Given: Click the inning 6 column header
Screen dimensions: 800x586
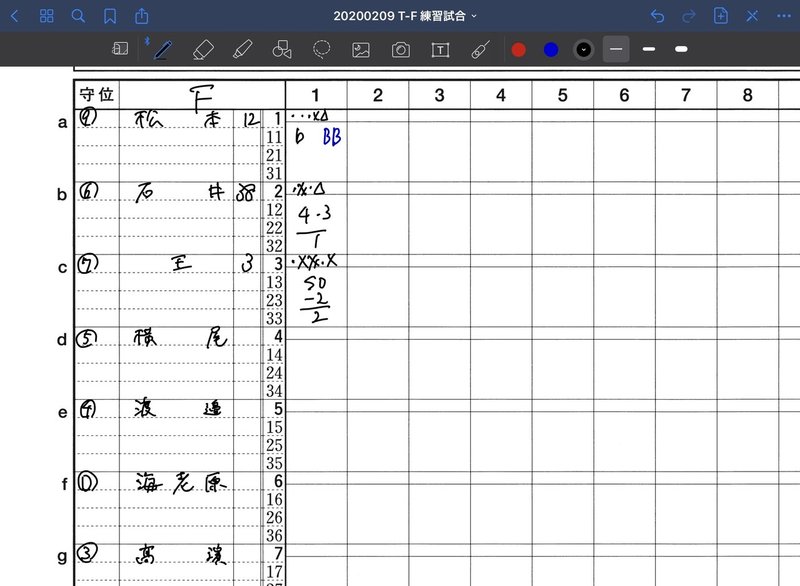Looking at the screenshot, I should click(x=624, y=95).
